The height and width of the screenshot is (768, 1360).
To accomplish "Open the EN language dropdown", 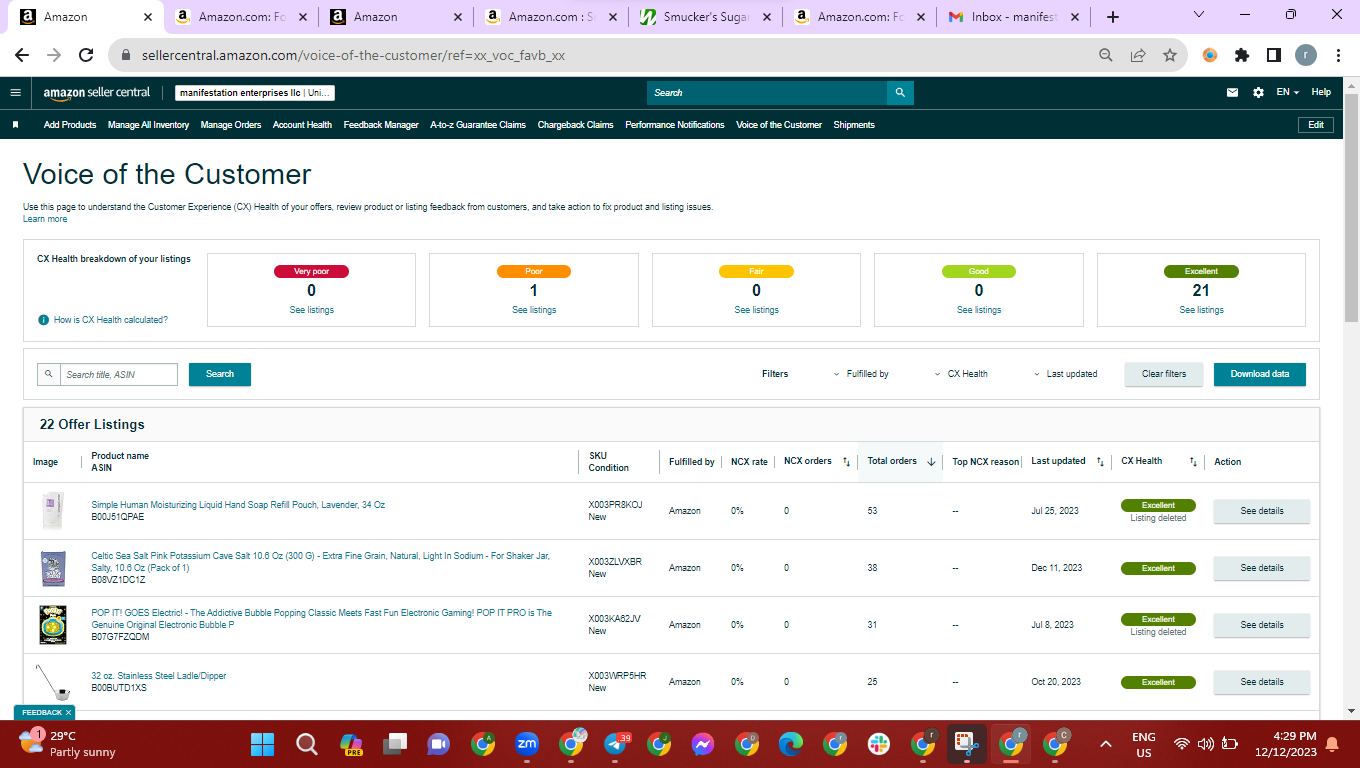I will click(1287, 92).
